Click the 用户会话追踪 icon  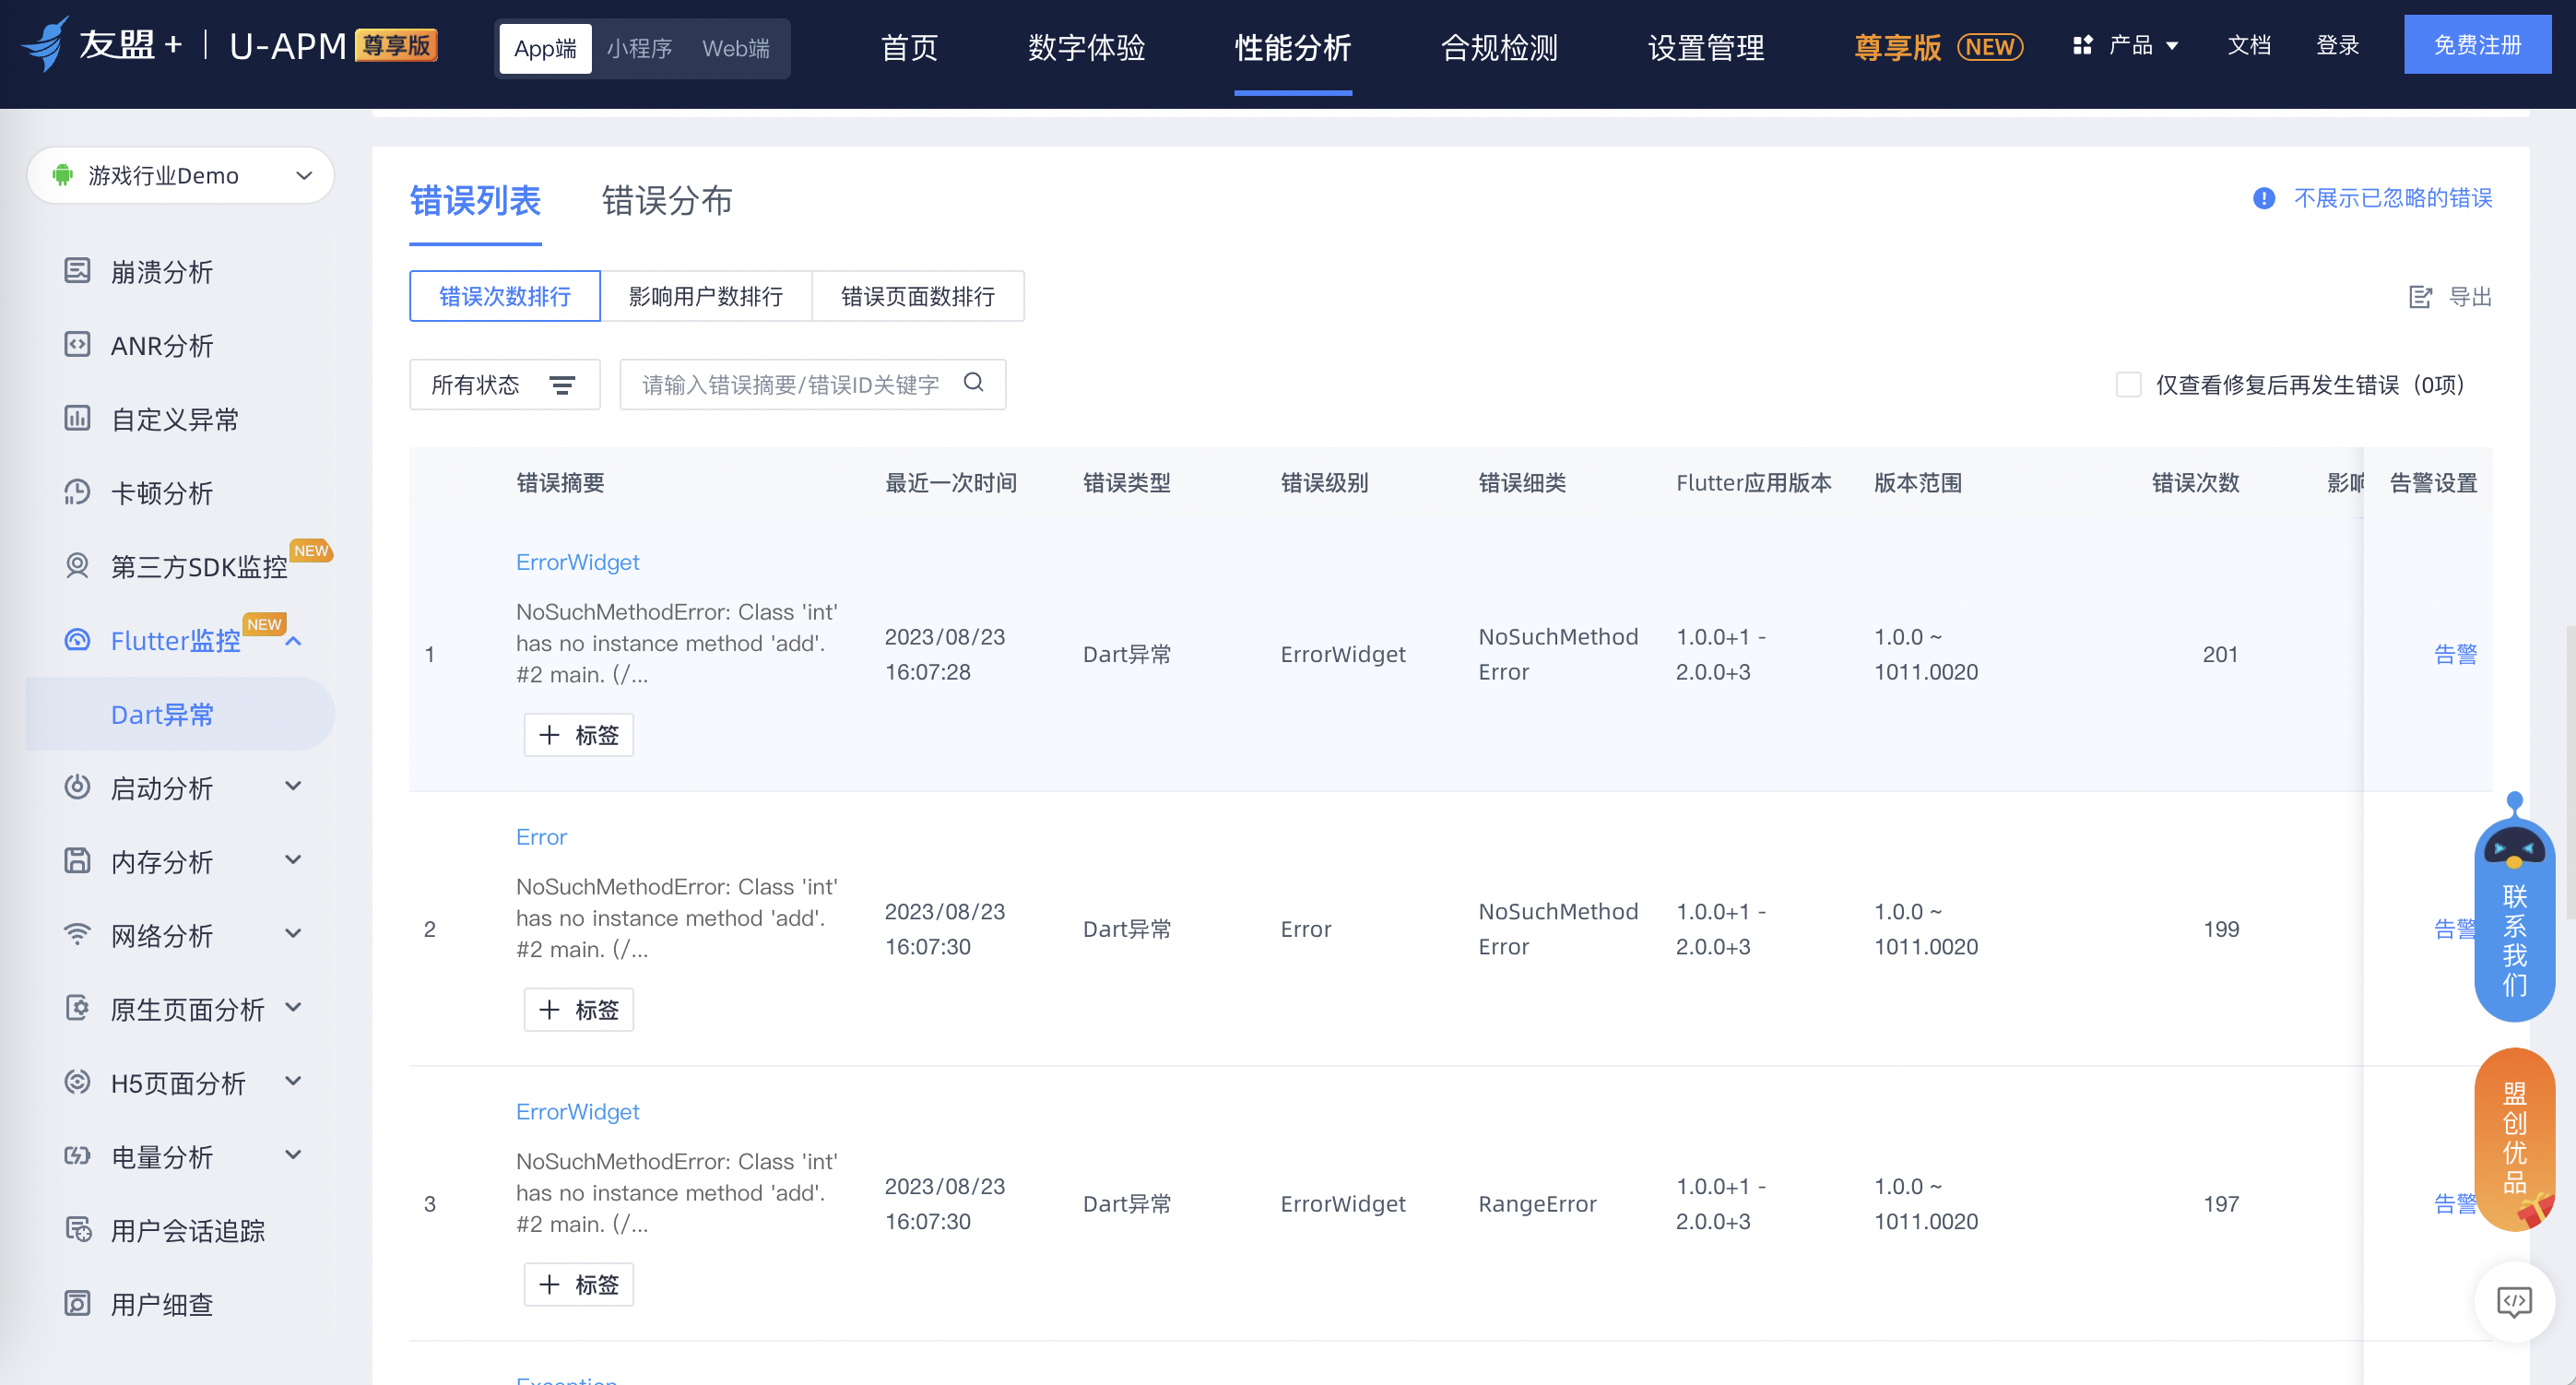pyautogui.click(x=77, y=1229)
